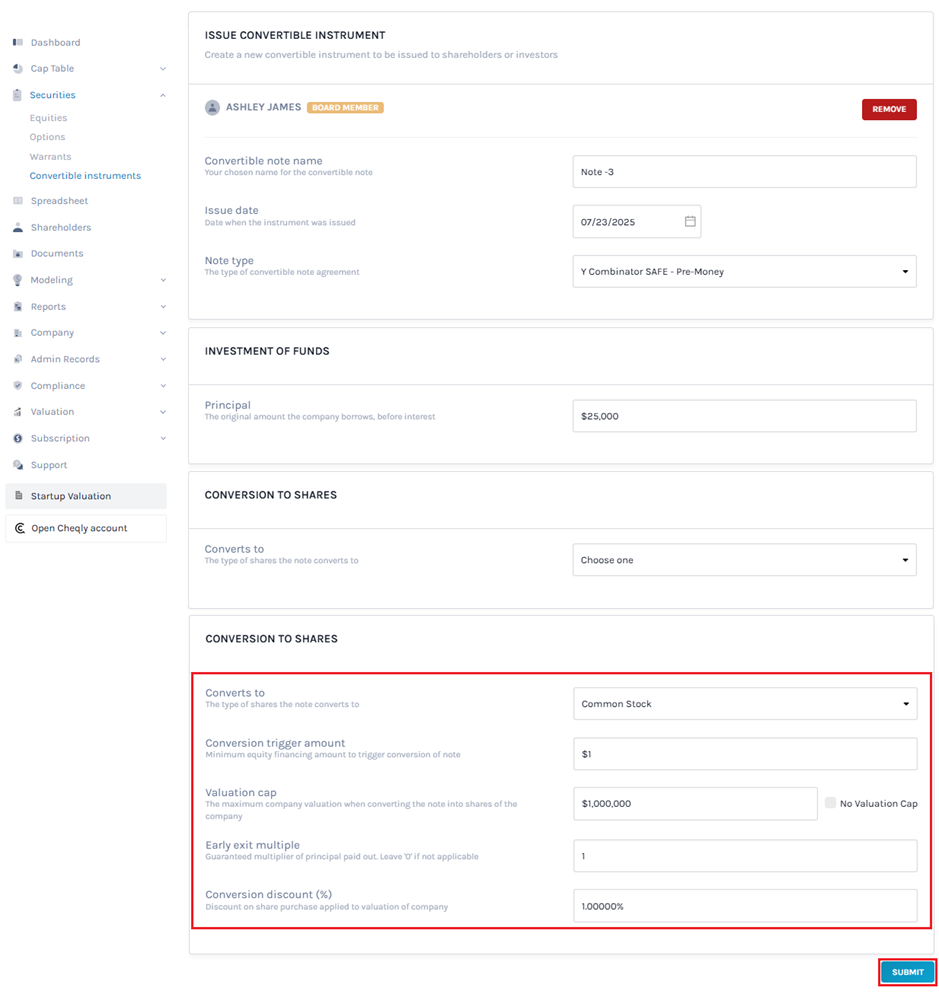Image resolution: width=939 pixels, height=994 pixels.
Task: Click the Conversion discount percentage field
Action: [745, 906]
